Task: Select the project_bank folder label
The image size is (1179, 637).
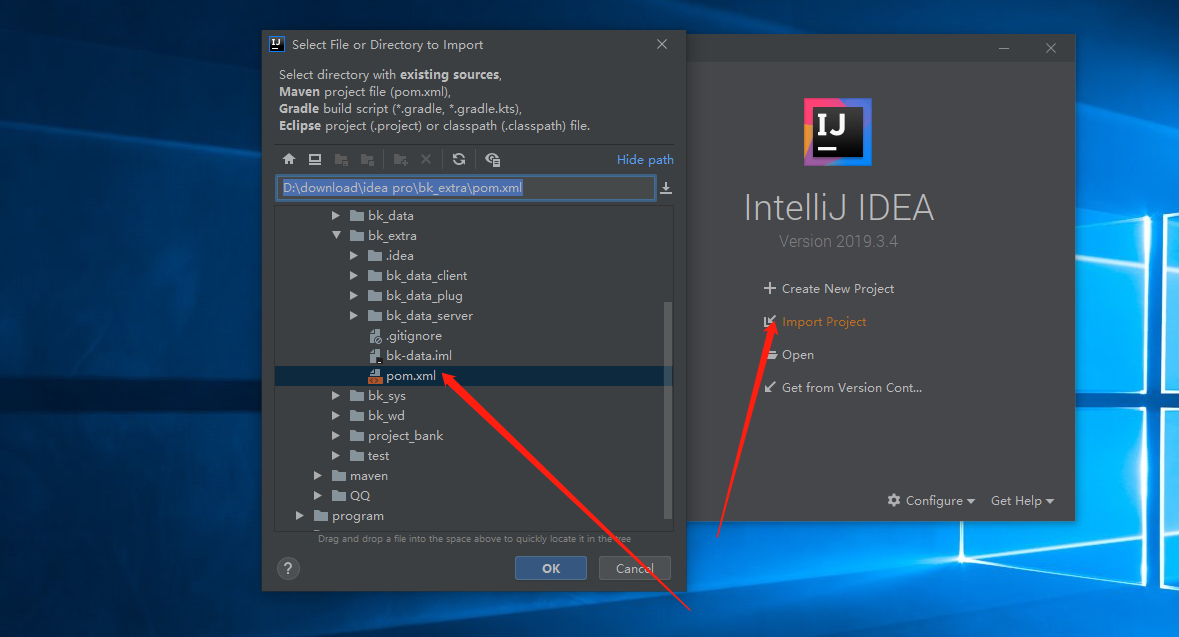Action: pyautogui.click(x=405, y=436)
